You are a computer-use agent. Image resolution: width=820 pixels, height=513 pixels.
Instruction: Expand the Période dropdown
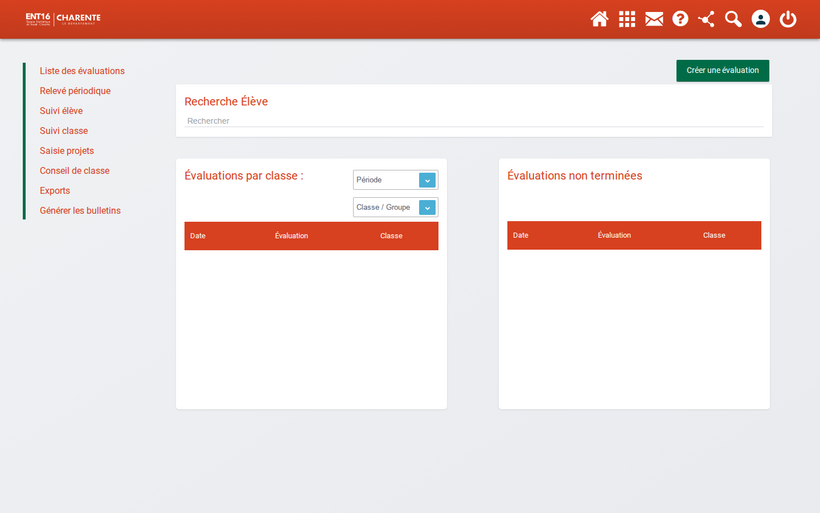(395, 180)
